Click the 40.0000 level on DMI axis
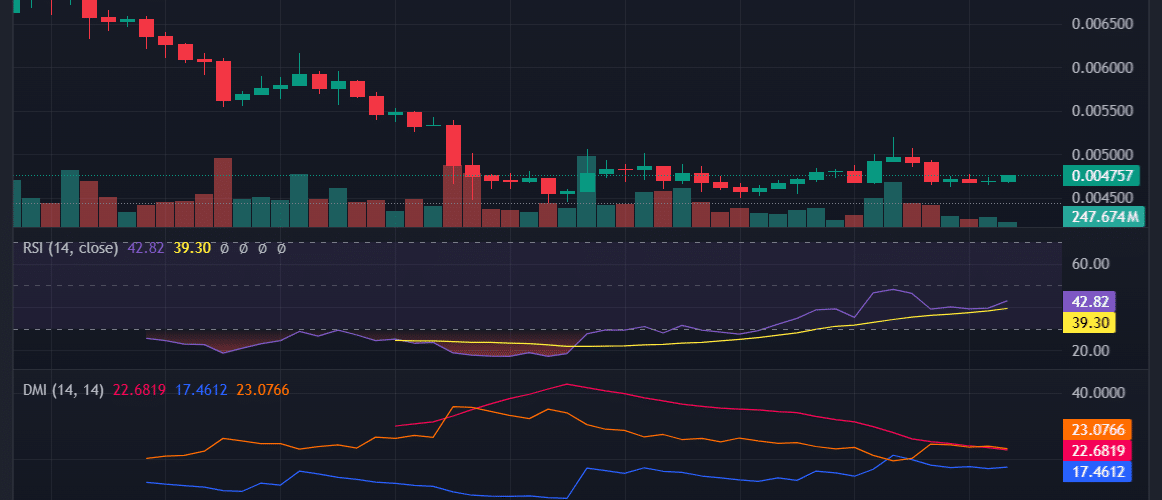Screen dimensions: 1162x500 tap(1100, 393)
